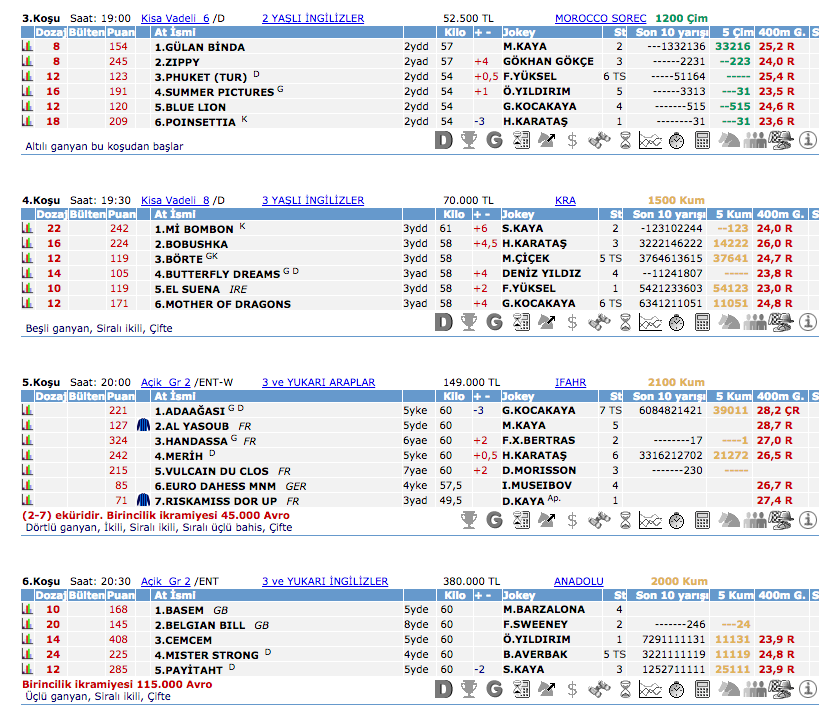Open the hourglass icon in race 6 toolbar
Viewport: 836px width, 715px height.
(625, 689)
